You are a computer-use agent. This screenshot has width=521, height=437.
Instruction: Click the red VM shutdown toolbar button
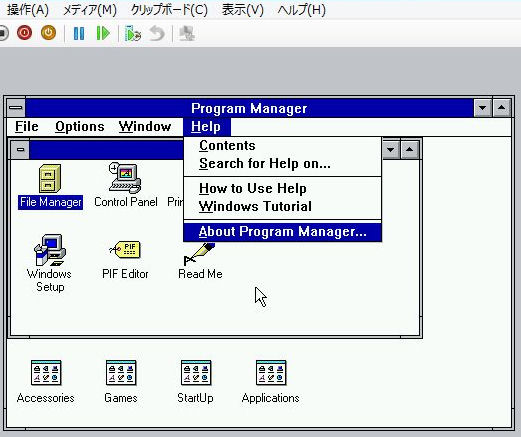pos(24,33)
